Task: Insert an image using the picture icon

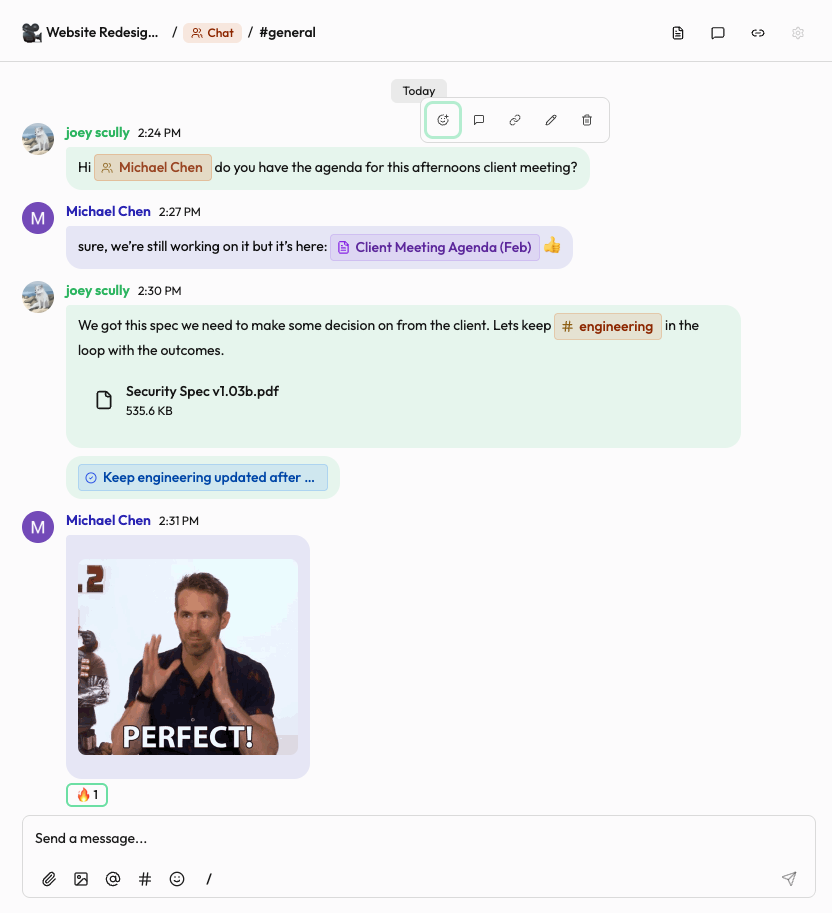Action: (81, 879)
